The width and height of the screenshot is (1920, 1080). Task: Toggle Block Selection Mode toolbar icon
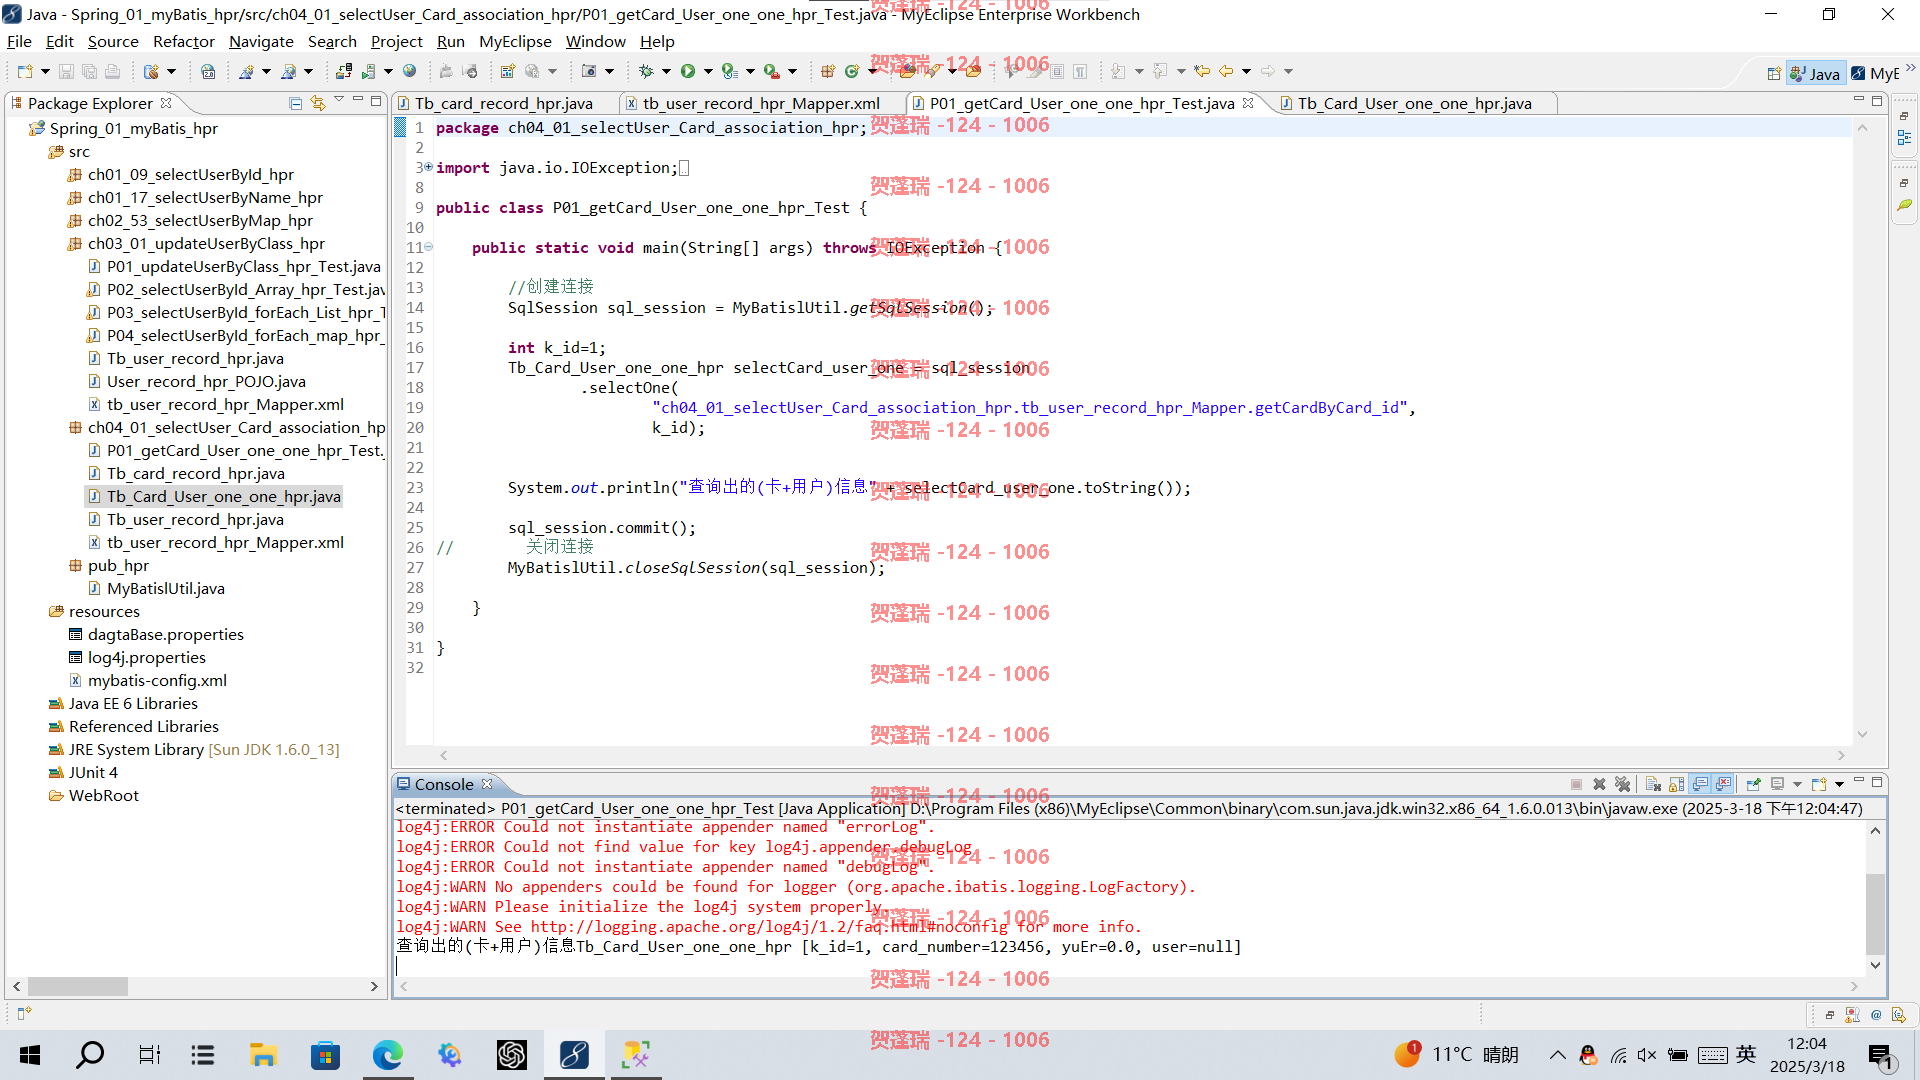coord(1057,71)
